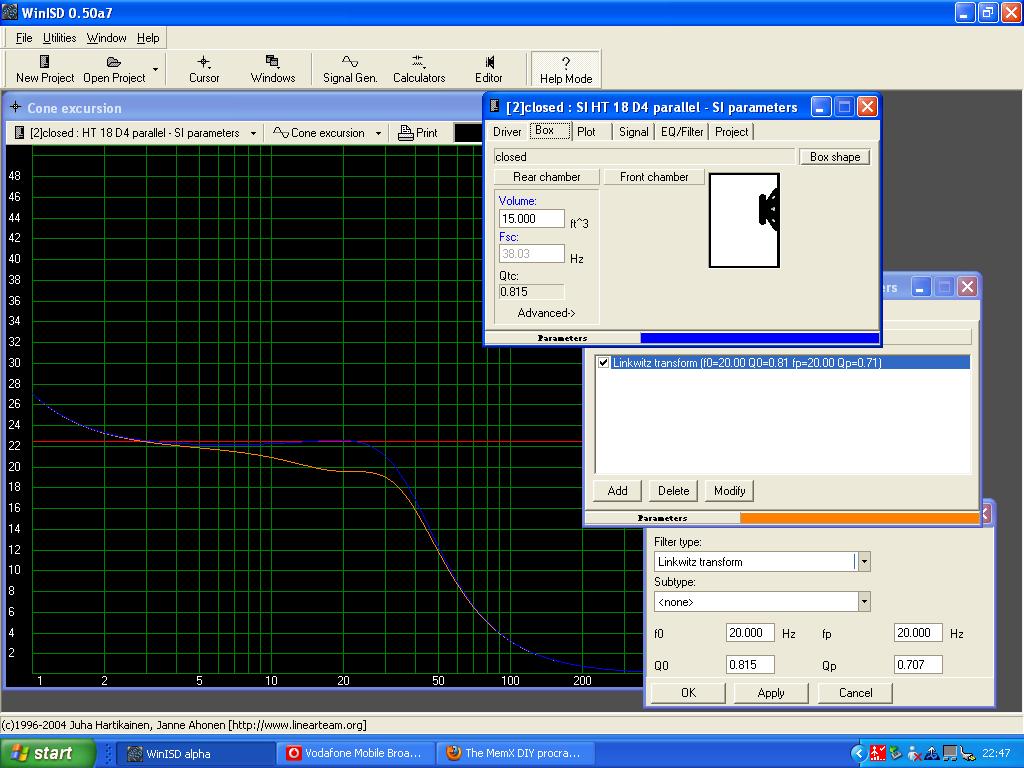This screenshot has width=1024, height=768.
Task: Click the blue project color bar
Action: pyautogui.click(x=760, y=338)
